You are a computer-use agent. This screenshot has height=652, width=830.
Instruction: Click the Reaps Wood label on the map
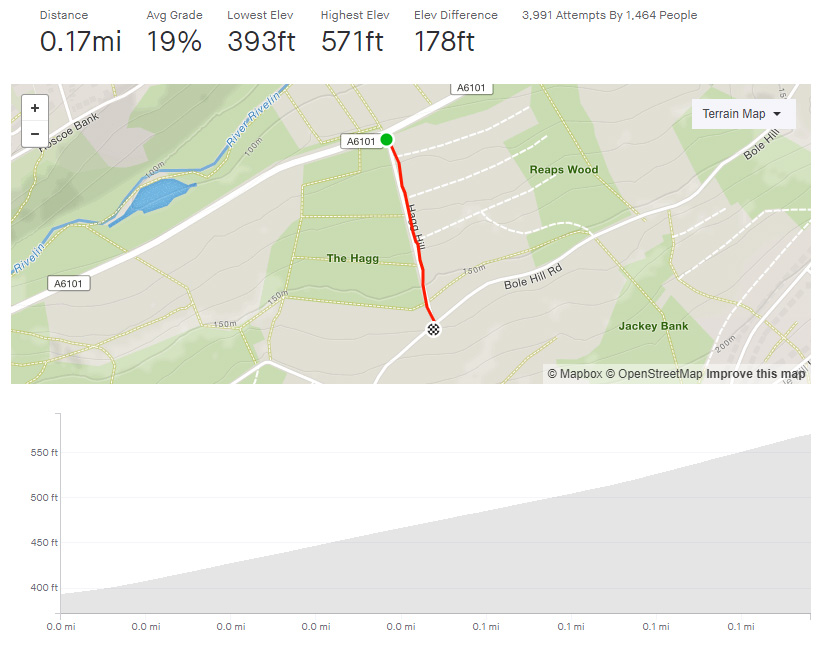coord(564,170)
